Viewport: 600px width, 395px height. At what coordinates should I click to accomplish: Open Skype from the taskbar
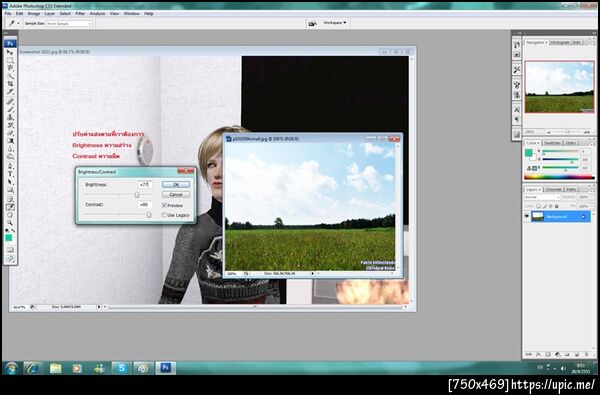tap(122, 368)
